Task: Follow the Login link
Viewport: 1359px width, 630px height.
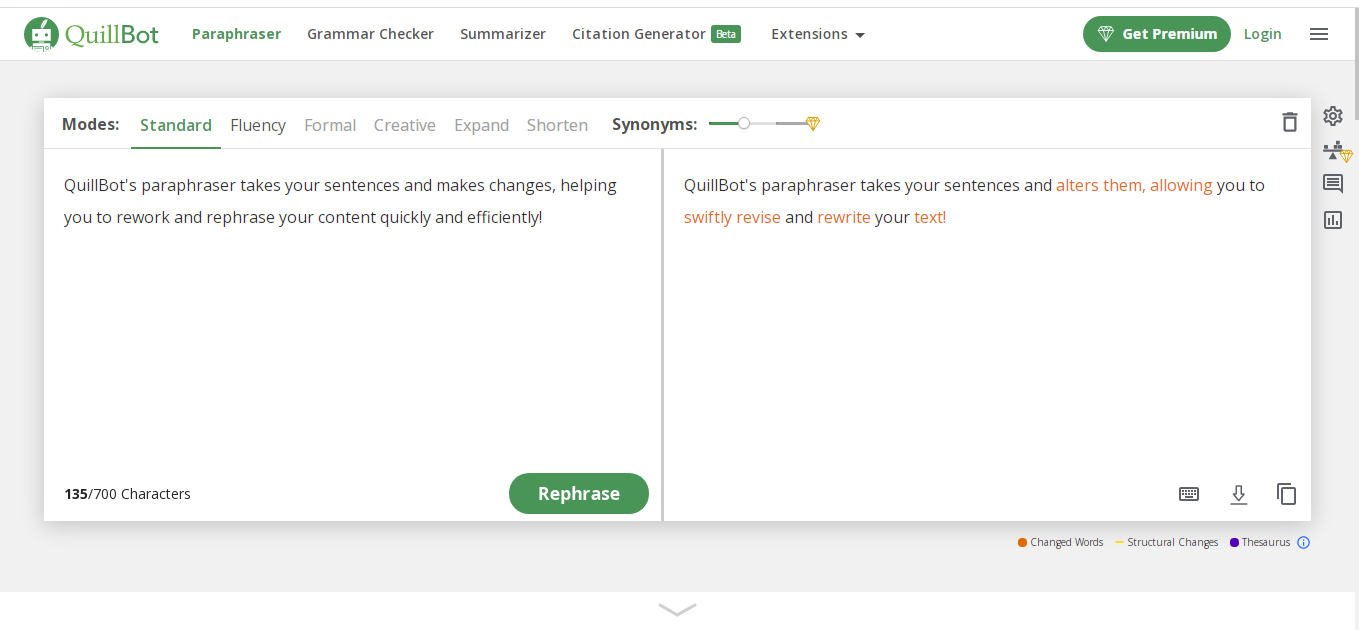Action: click(1262, 34)
